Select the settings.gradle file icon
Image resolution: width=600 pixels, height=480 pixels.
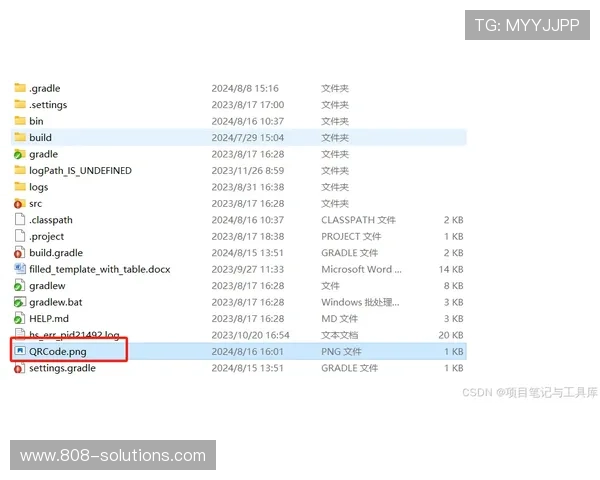20,368
